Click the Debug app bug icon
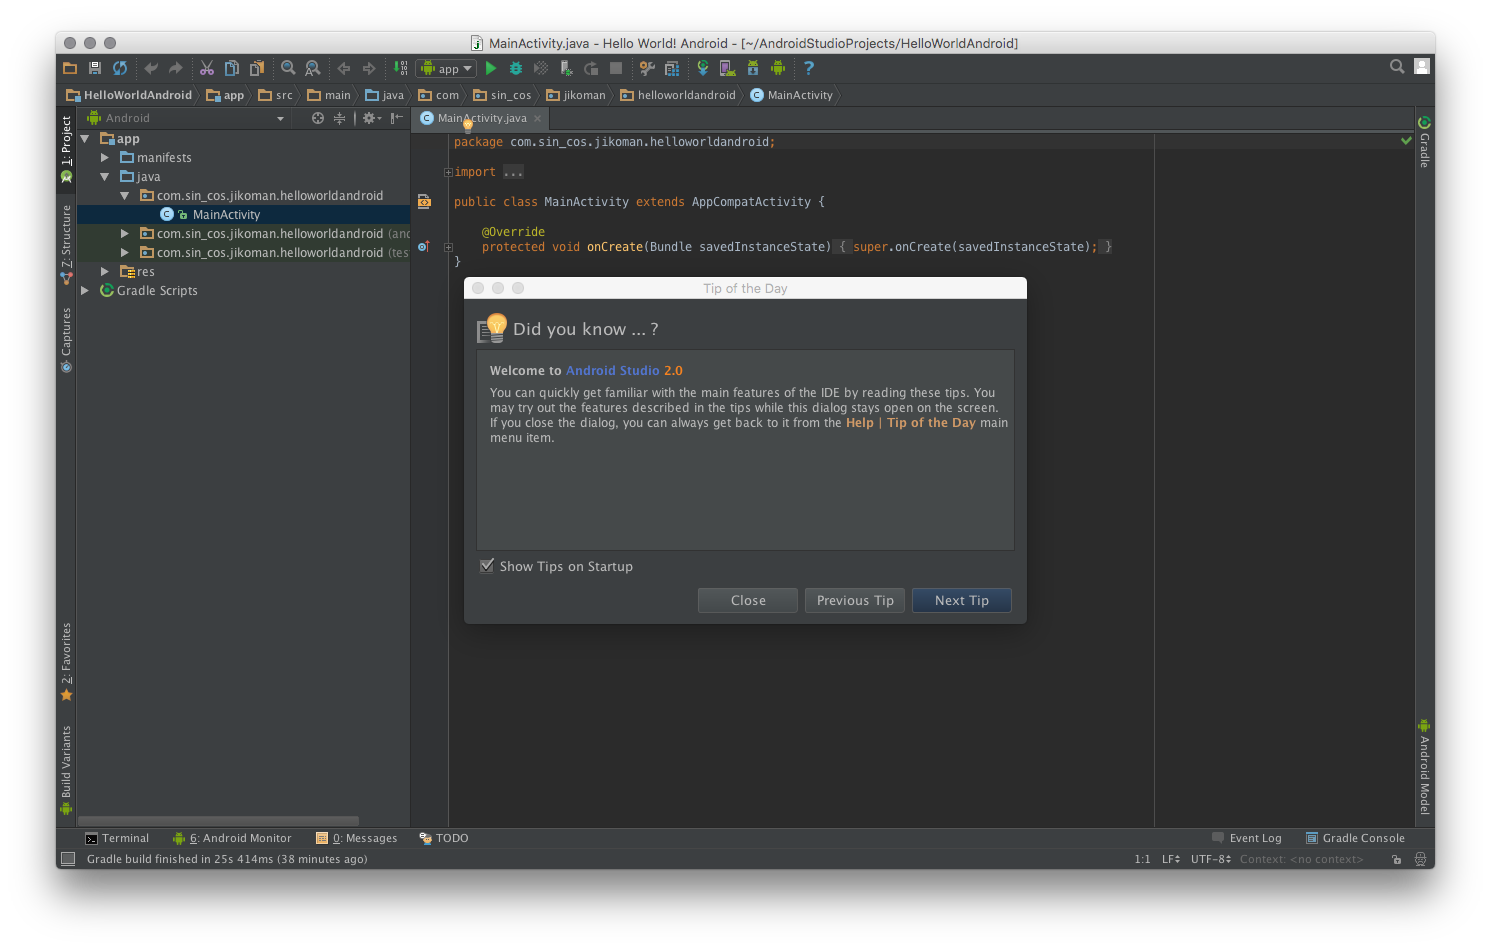This screenshot has width=1491, height=949. (516, 68)
